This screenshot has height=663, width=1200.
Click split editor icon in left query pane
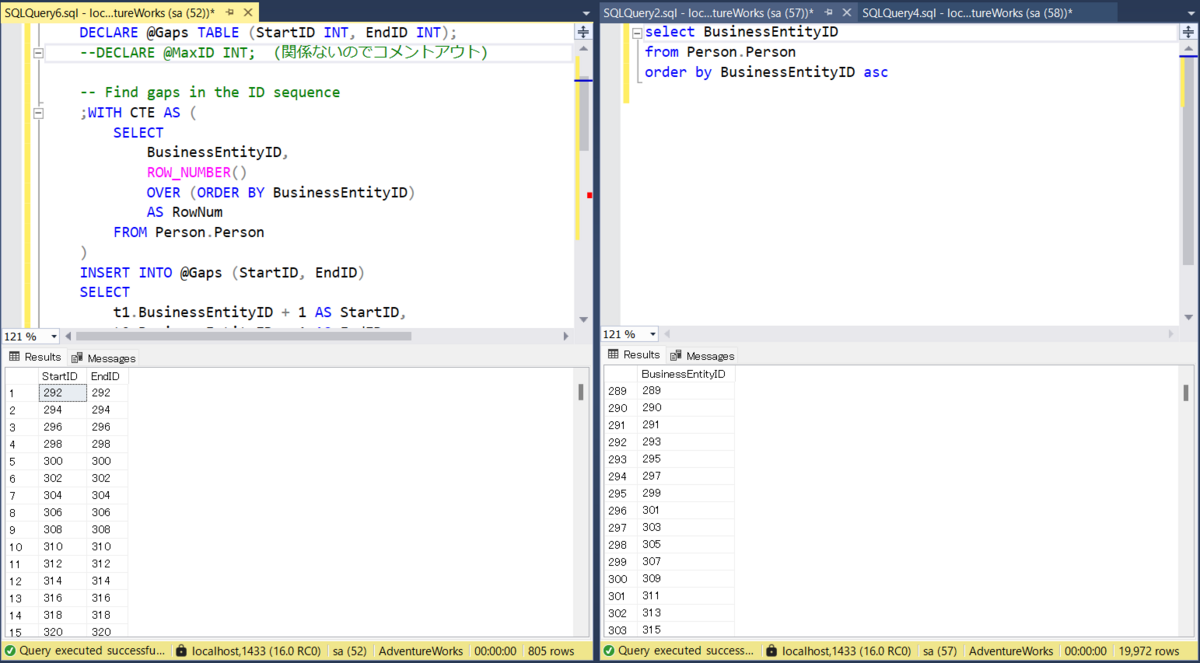(583, 32)
